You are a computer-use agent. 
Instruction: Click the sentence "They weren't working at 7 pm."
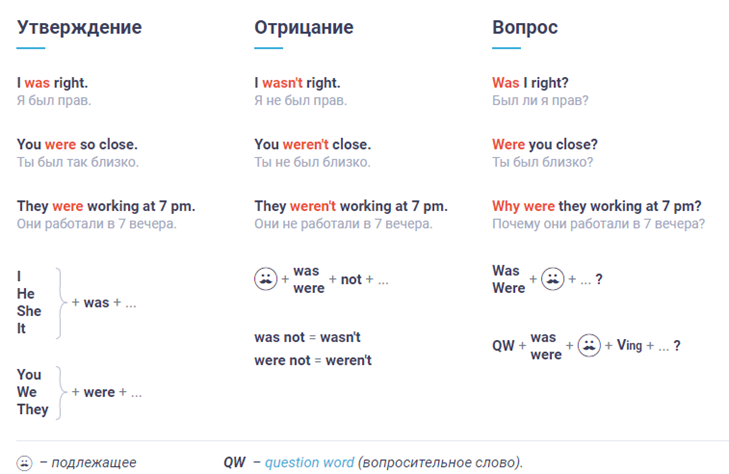[351, 206]
